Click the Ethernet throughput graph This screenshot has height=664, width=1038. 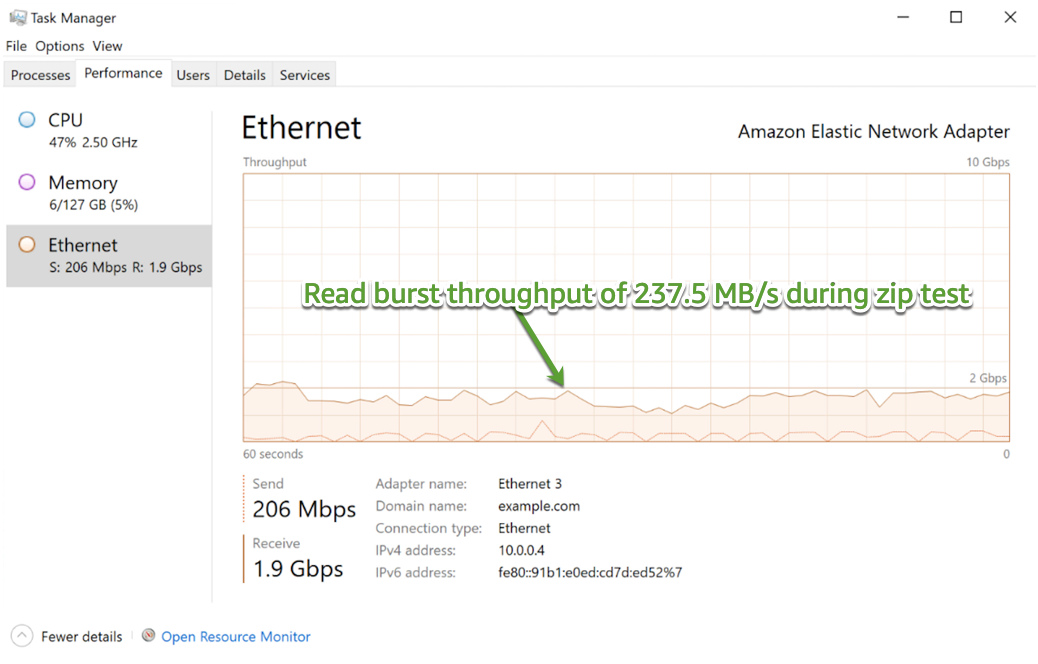point(626,307)
